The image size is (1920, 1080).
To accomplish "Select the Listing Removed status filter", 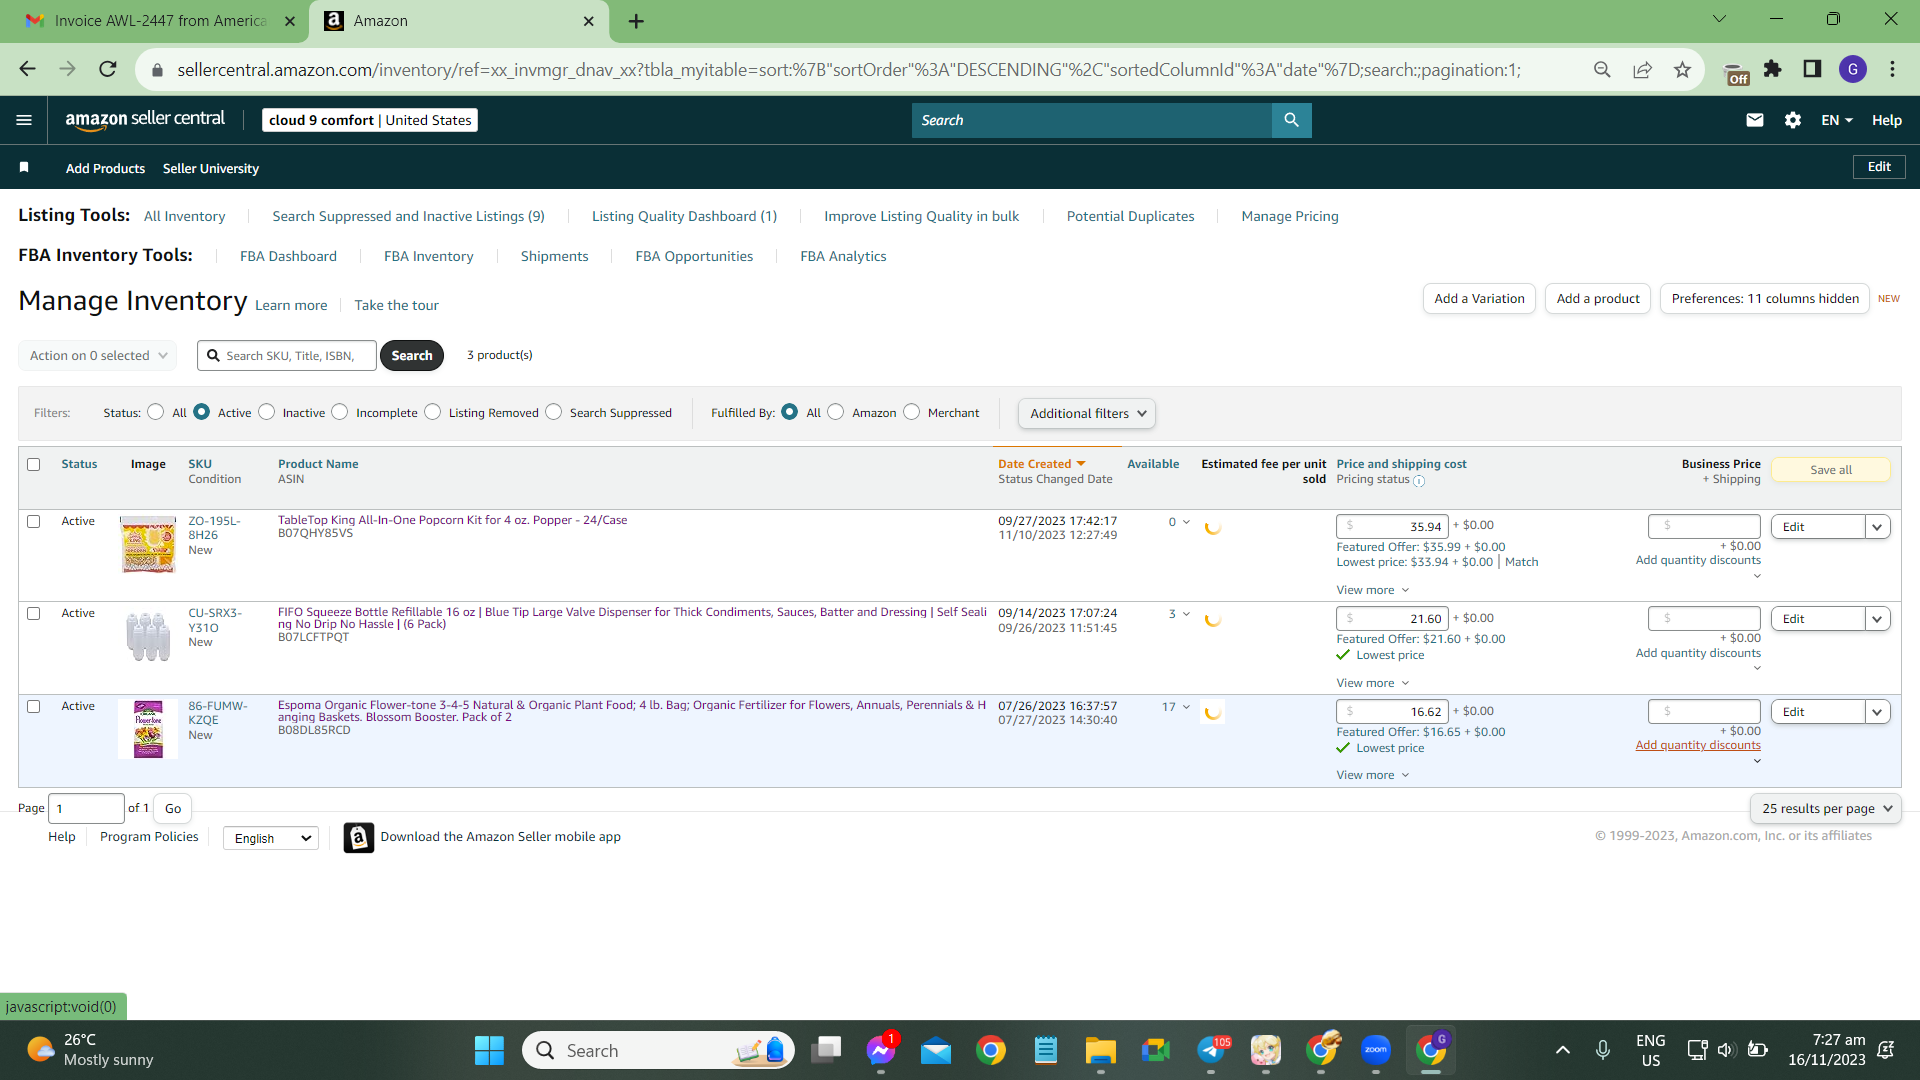I will pos(433,412).
